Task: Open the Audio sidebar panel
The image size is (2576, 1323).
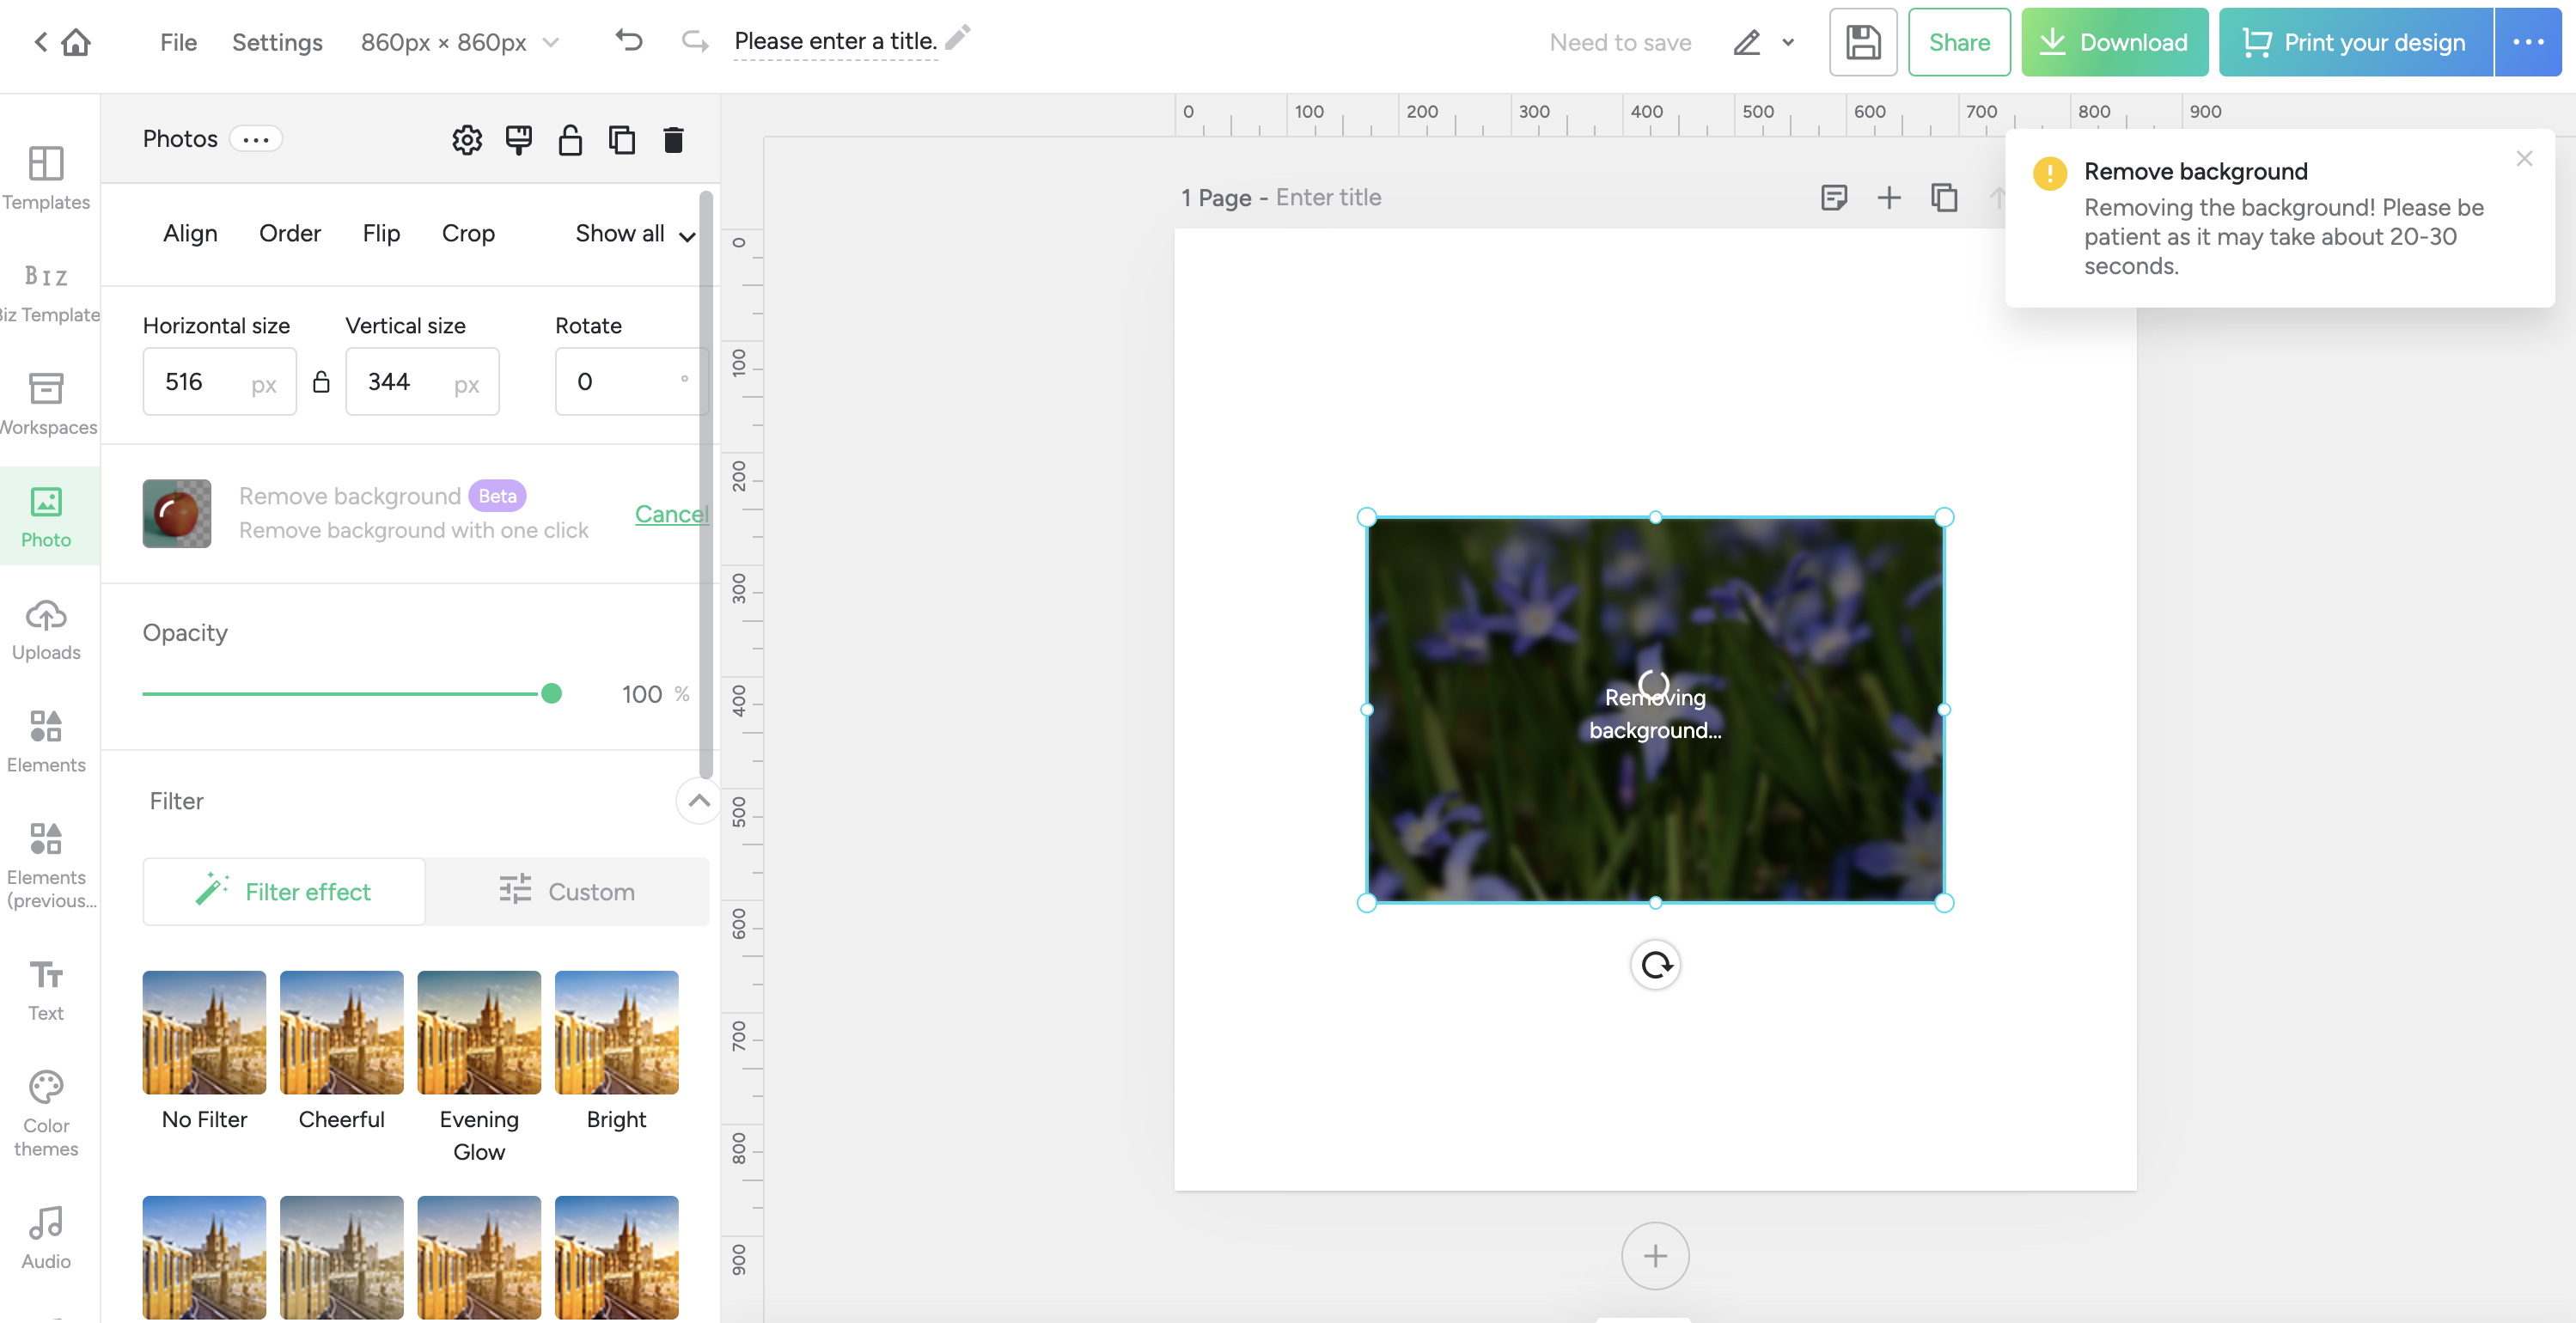Action: pos(46,1238)
